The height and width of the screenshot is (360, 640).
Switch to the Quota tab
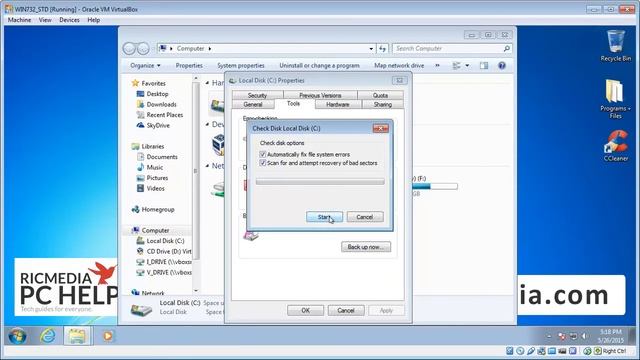click(x=380, y=95)
